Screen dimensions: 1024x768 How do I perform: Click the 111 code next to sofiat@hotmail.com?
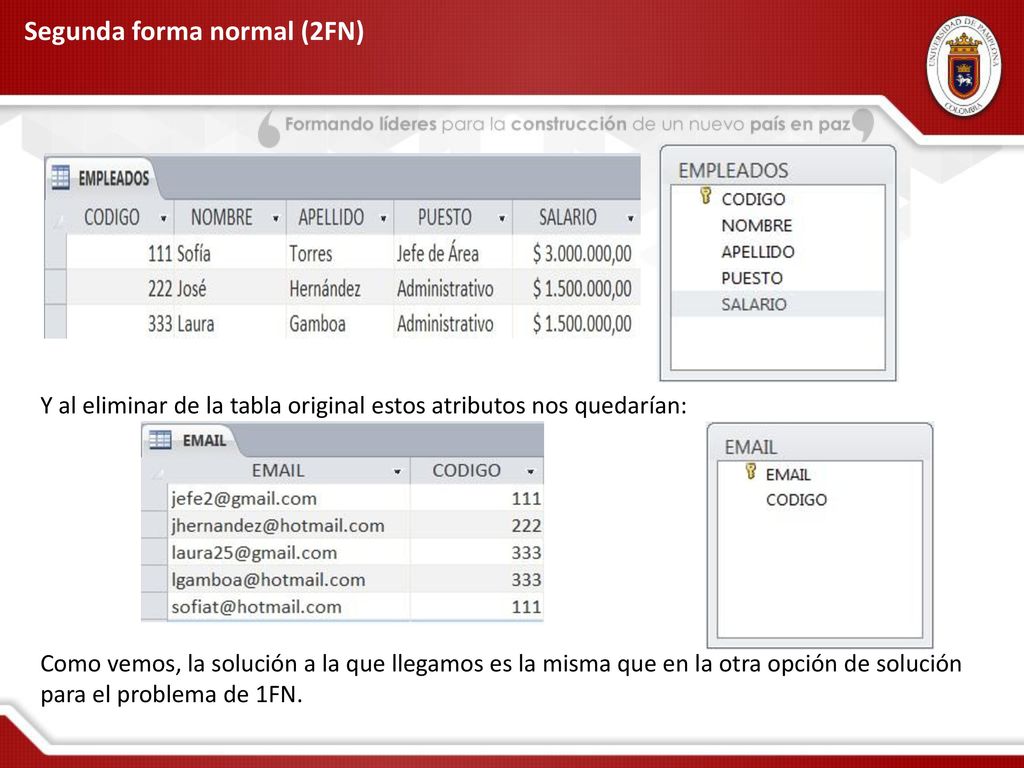coord(477,607)
